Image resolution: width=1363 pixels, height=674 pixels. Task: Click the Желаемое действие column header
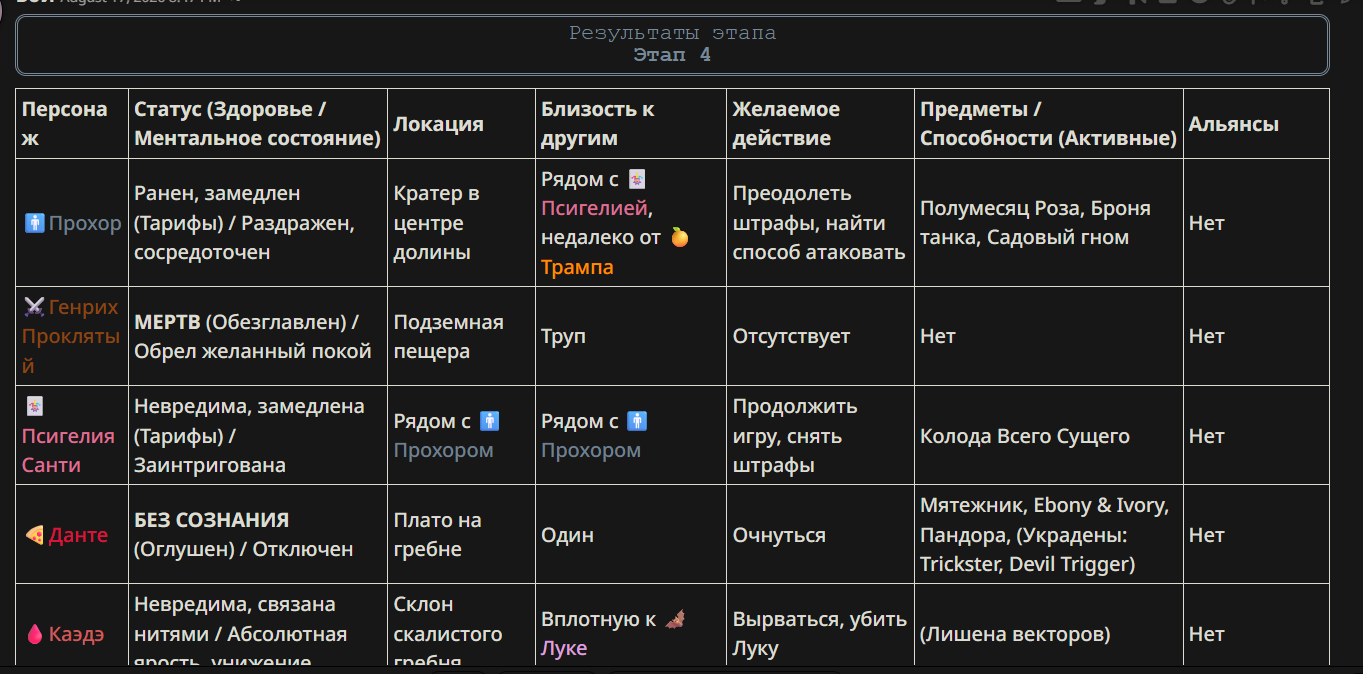coord(786,124)
